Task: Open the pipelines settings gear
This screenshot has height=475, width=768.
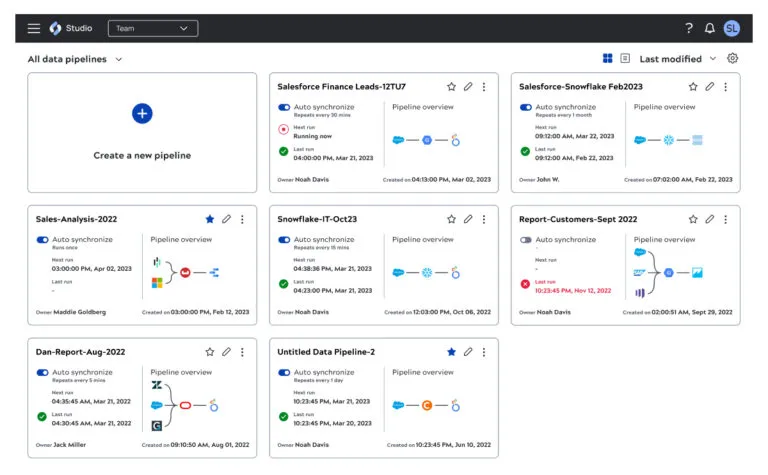Action: [733, 59]
